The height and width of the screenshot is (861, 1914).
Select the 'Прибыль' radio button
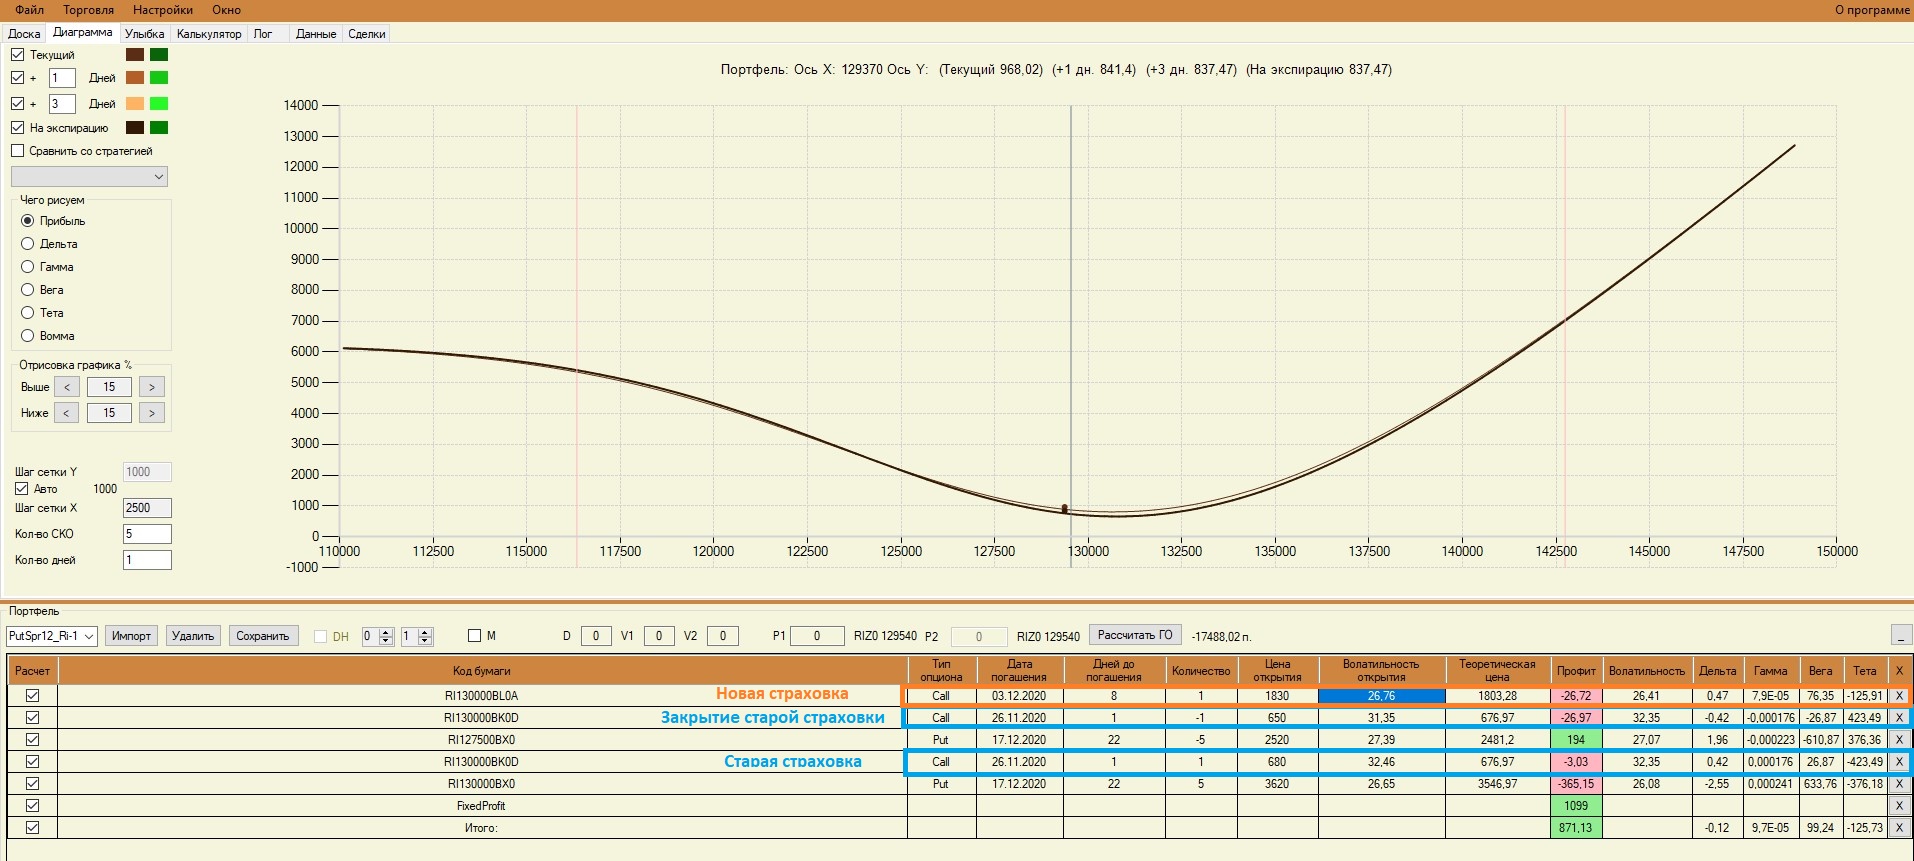(28, 221)
